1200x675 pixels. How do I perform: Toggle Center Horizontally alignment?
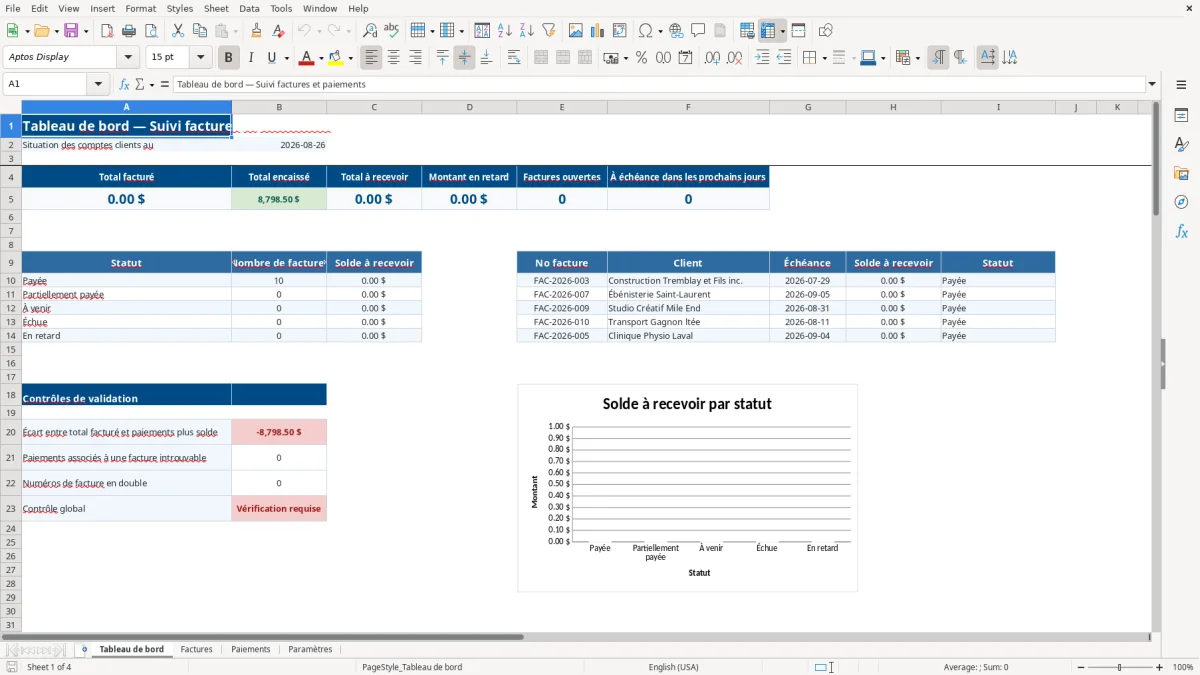pos(394,58)
